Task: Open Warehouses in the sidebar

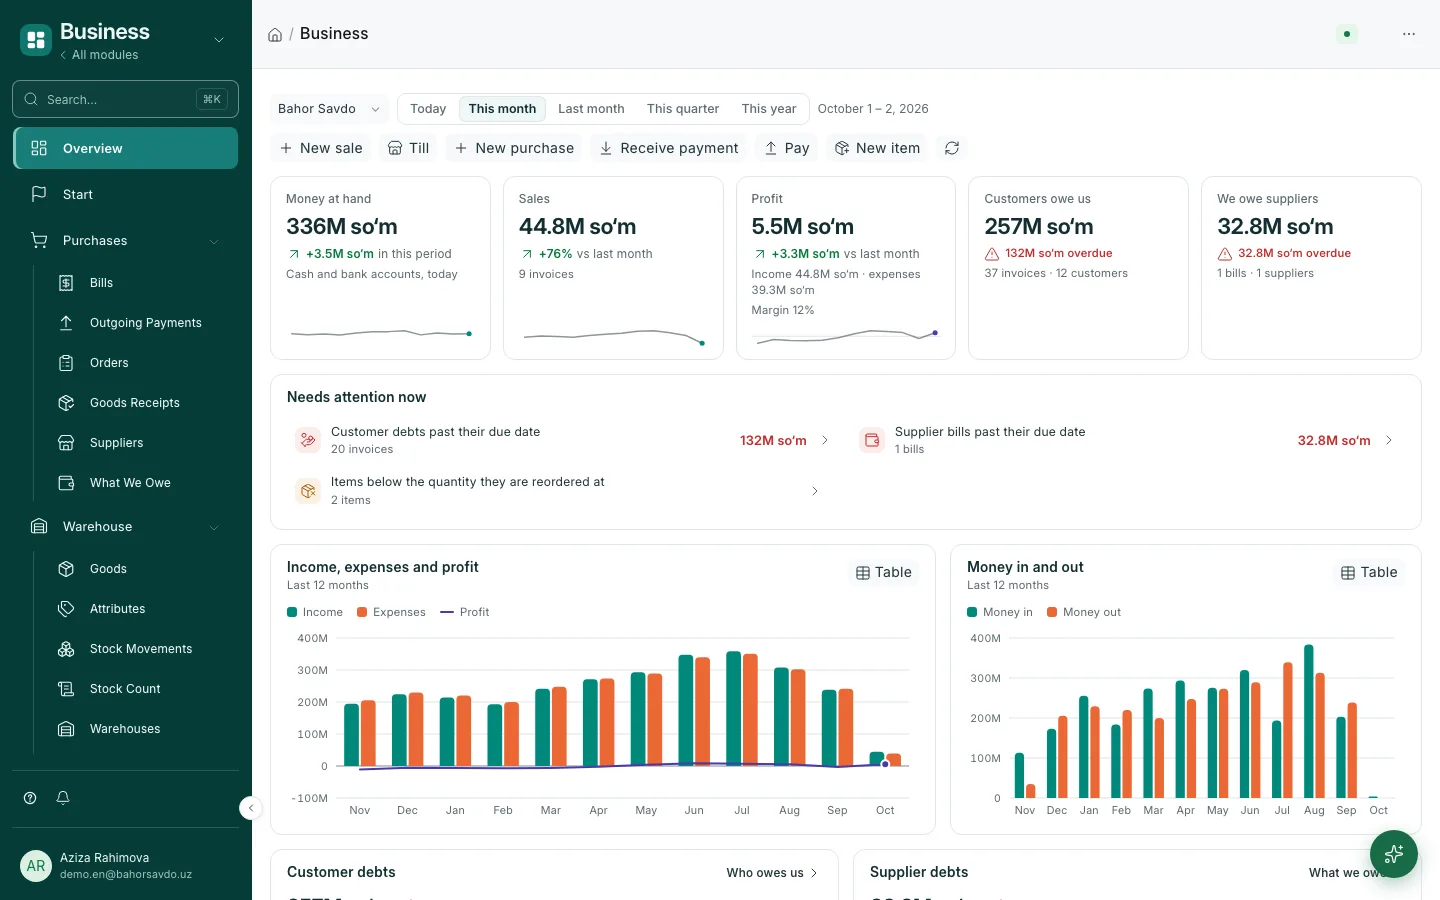Action: [x=136, y=729]
